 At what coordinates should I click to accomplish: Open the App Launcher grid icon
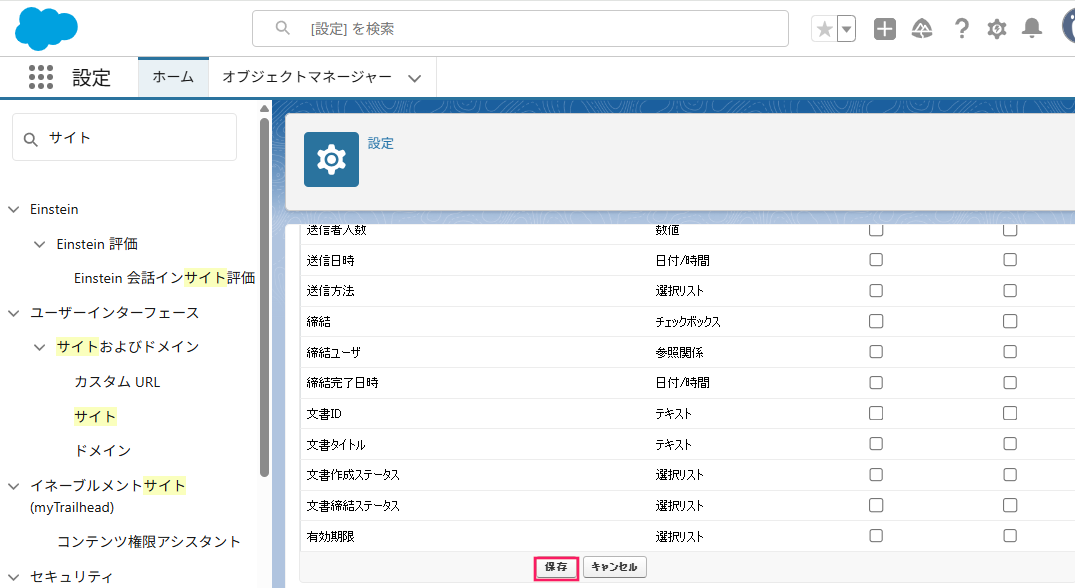(40, 77)
